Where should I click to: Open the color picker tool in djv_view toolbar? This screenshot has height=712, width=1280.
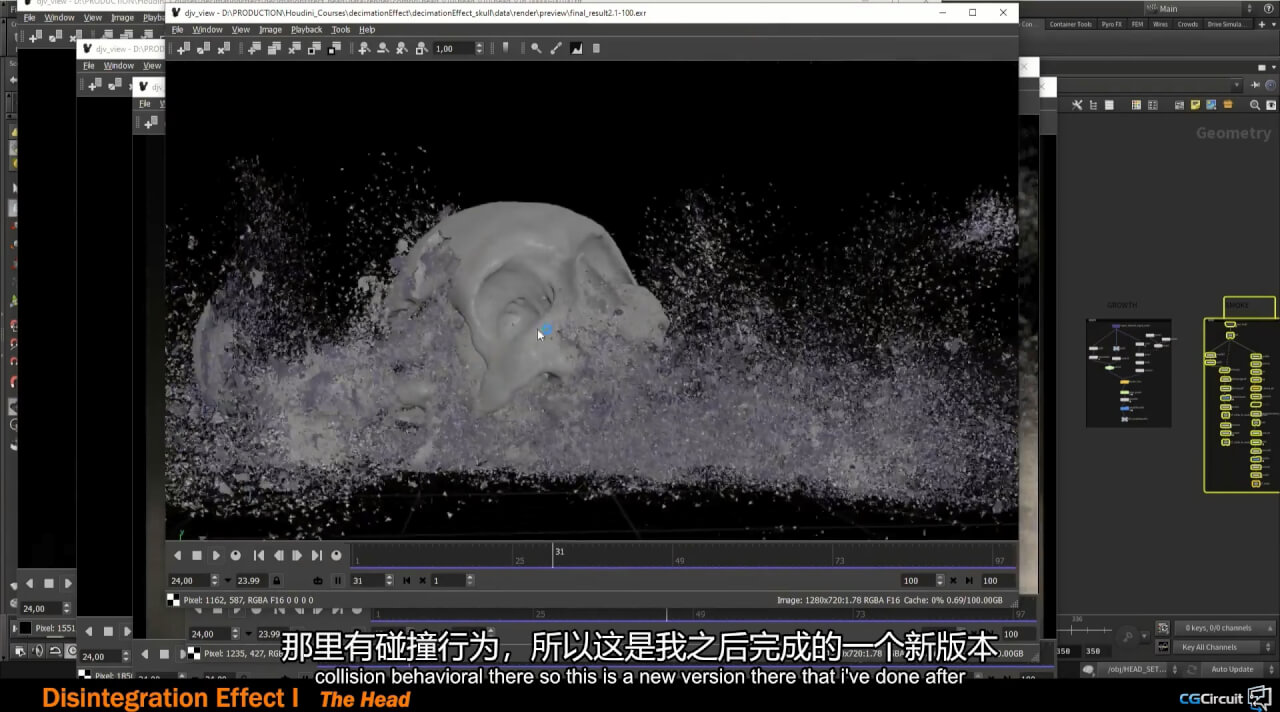pos(556,48)
